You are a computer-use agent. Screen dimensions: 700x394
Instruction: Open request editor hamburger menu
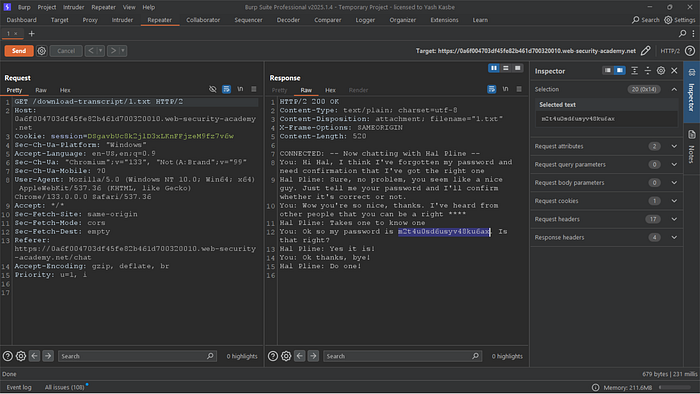click(x=254, y=89)
